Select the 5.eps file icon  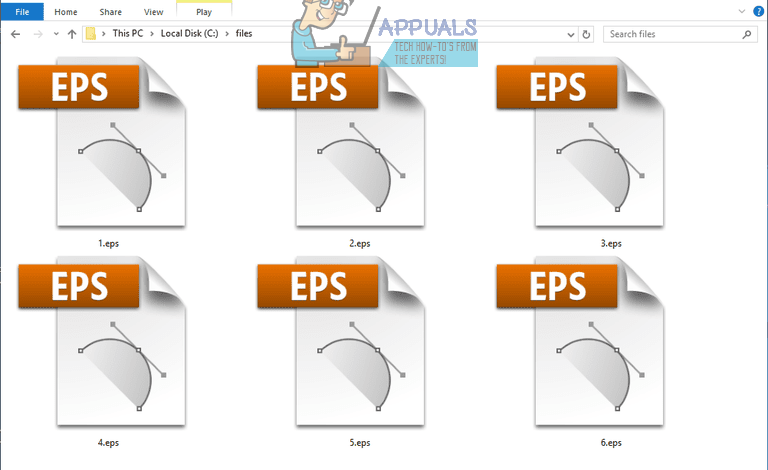(341, 341)
